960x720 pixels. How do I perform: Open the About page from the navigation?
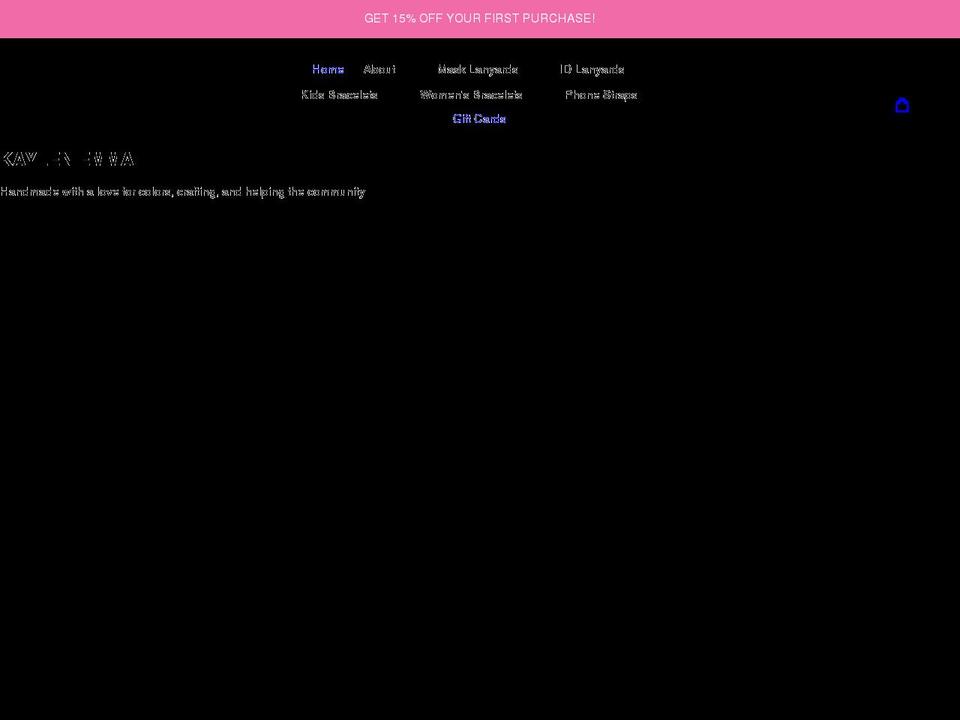point(380,69)
